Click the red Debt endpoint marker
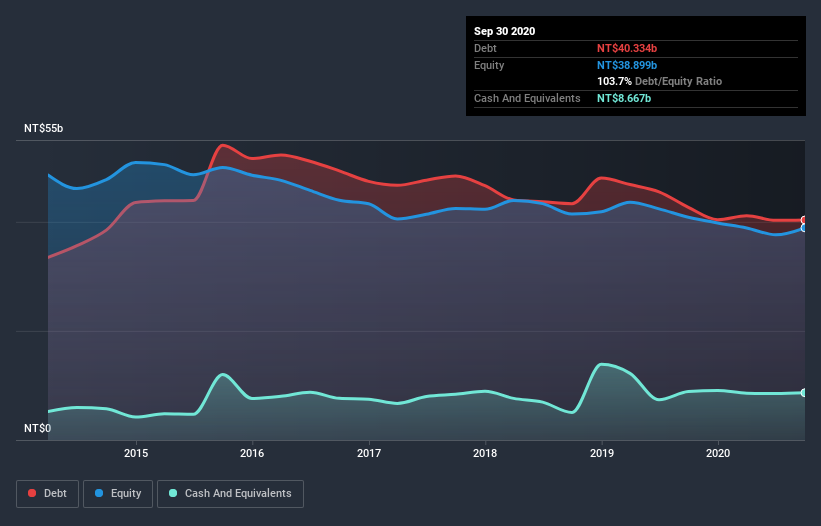 (x=804, y=220)
